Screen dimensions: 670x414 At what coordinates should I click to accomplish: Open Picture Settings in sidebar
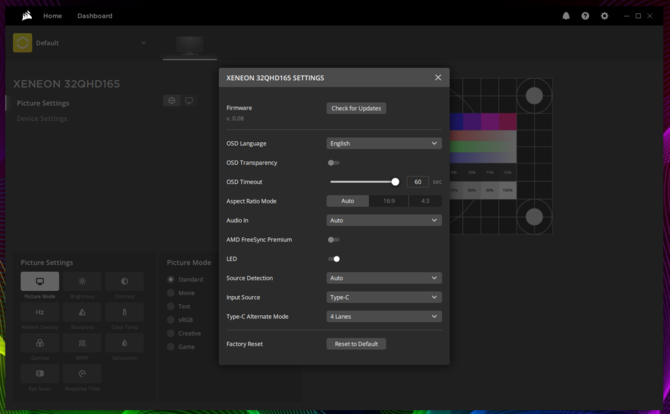43,103
